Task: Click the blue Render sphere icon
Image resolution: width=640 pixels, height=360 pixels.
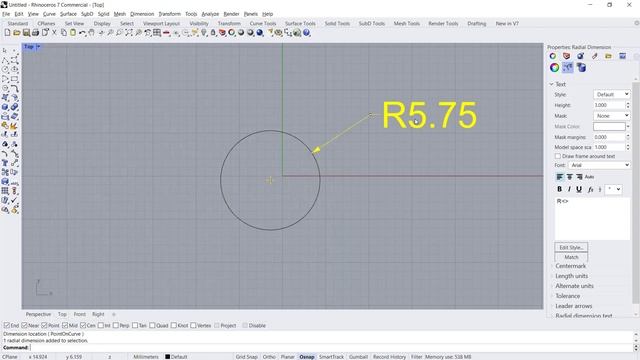Action: point(260,33)
